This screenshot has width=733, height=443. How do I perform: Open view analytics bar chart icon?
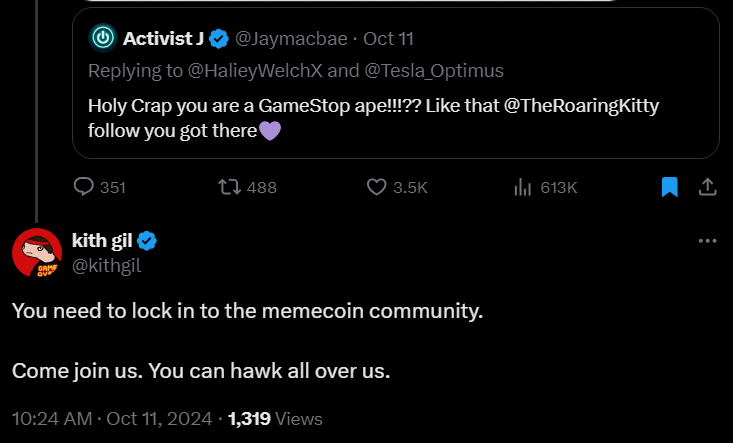(x=521, y=187)
